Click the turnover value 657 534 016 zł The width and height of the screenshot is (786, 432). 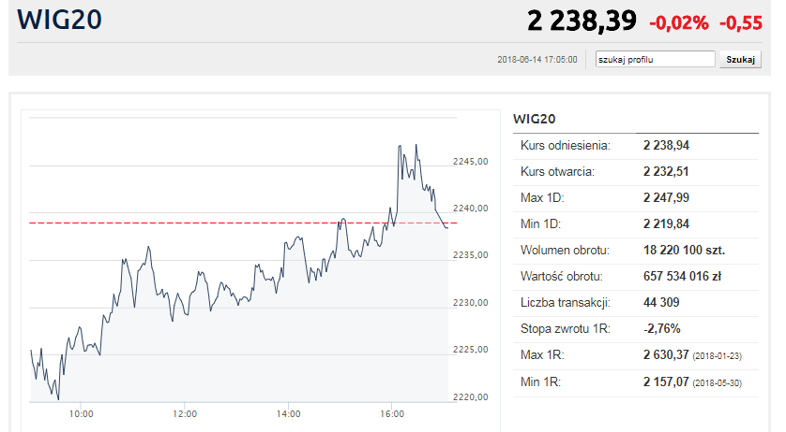[x=682, y=276]
